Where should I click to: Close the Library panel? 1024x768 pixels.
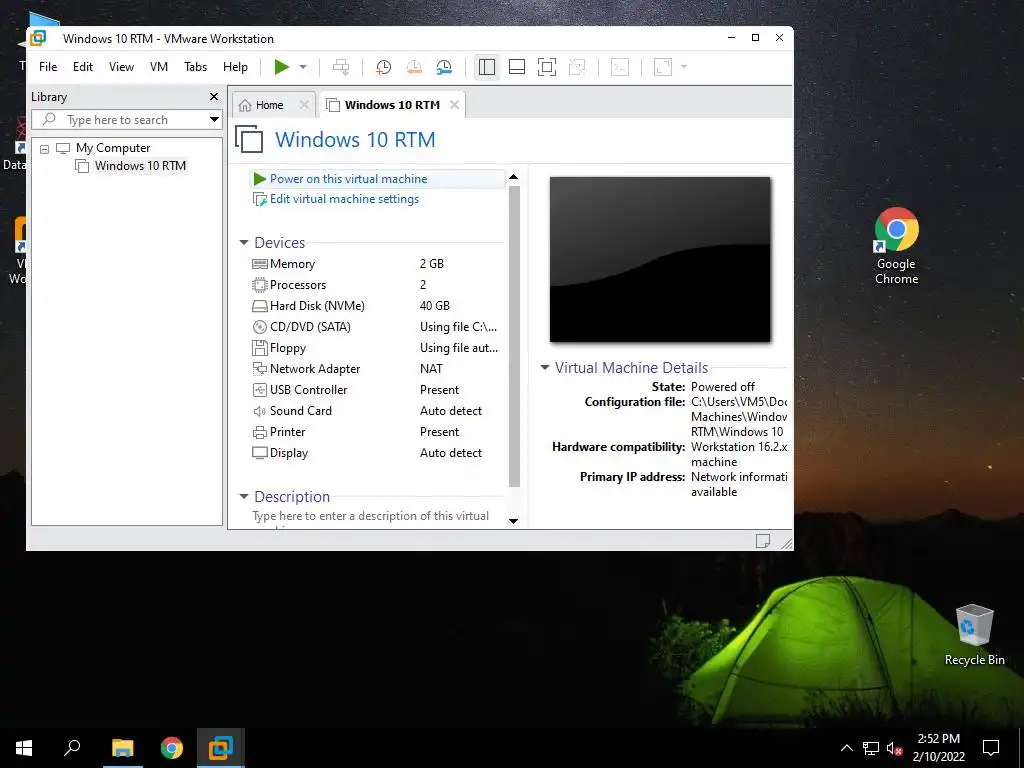pyautogui.click(x=214, y=97)
